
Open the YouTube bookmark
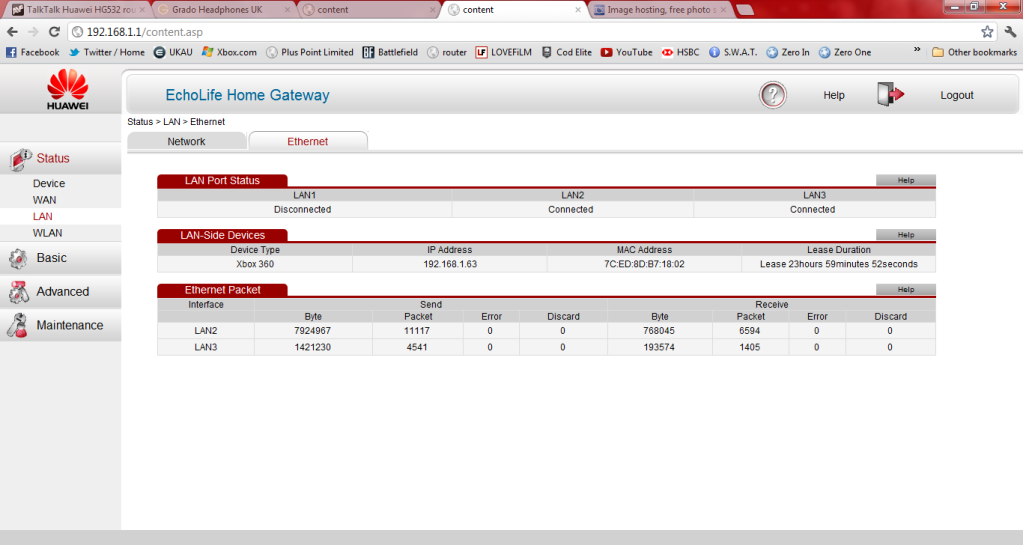pyautogui.click(x=626, y=52)
